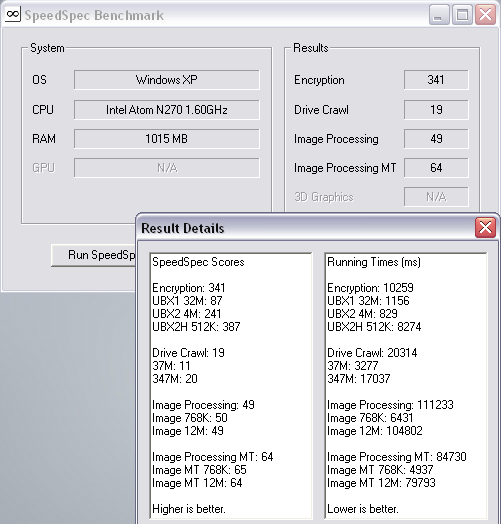Viewport: 501px width, 524px height.
Task: Select the Encryption result value 341
Action: coord(436,80)
